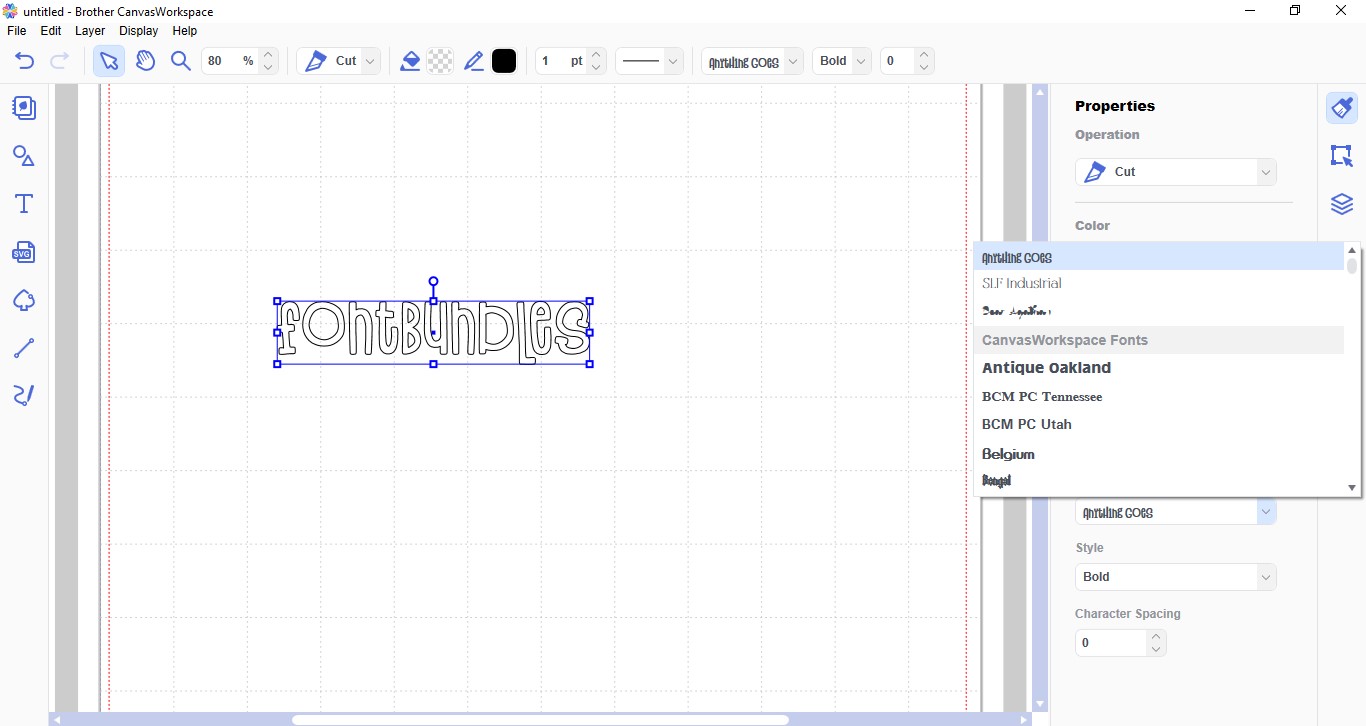Click the Undo arrow icon
Image resolution: width=1366 pixels, height=726 pixels.
[25, 61]
